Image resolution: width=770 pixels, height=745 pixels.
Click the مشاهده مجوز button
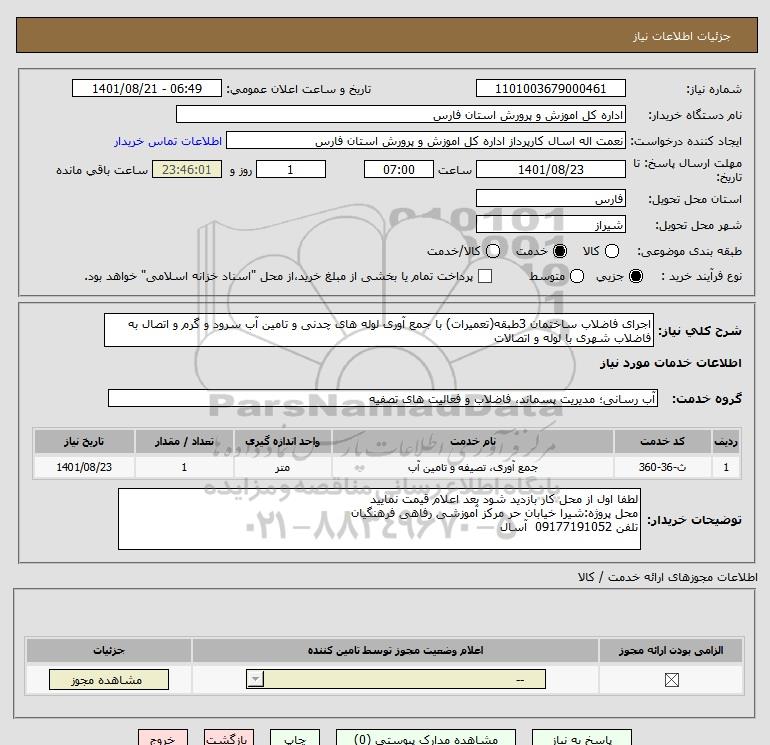tap(109, 680)
